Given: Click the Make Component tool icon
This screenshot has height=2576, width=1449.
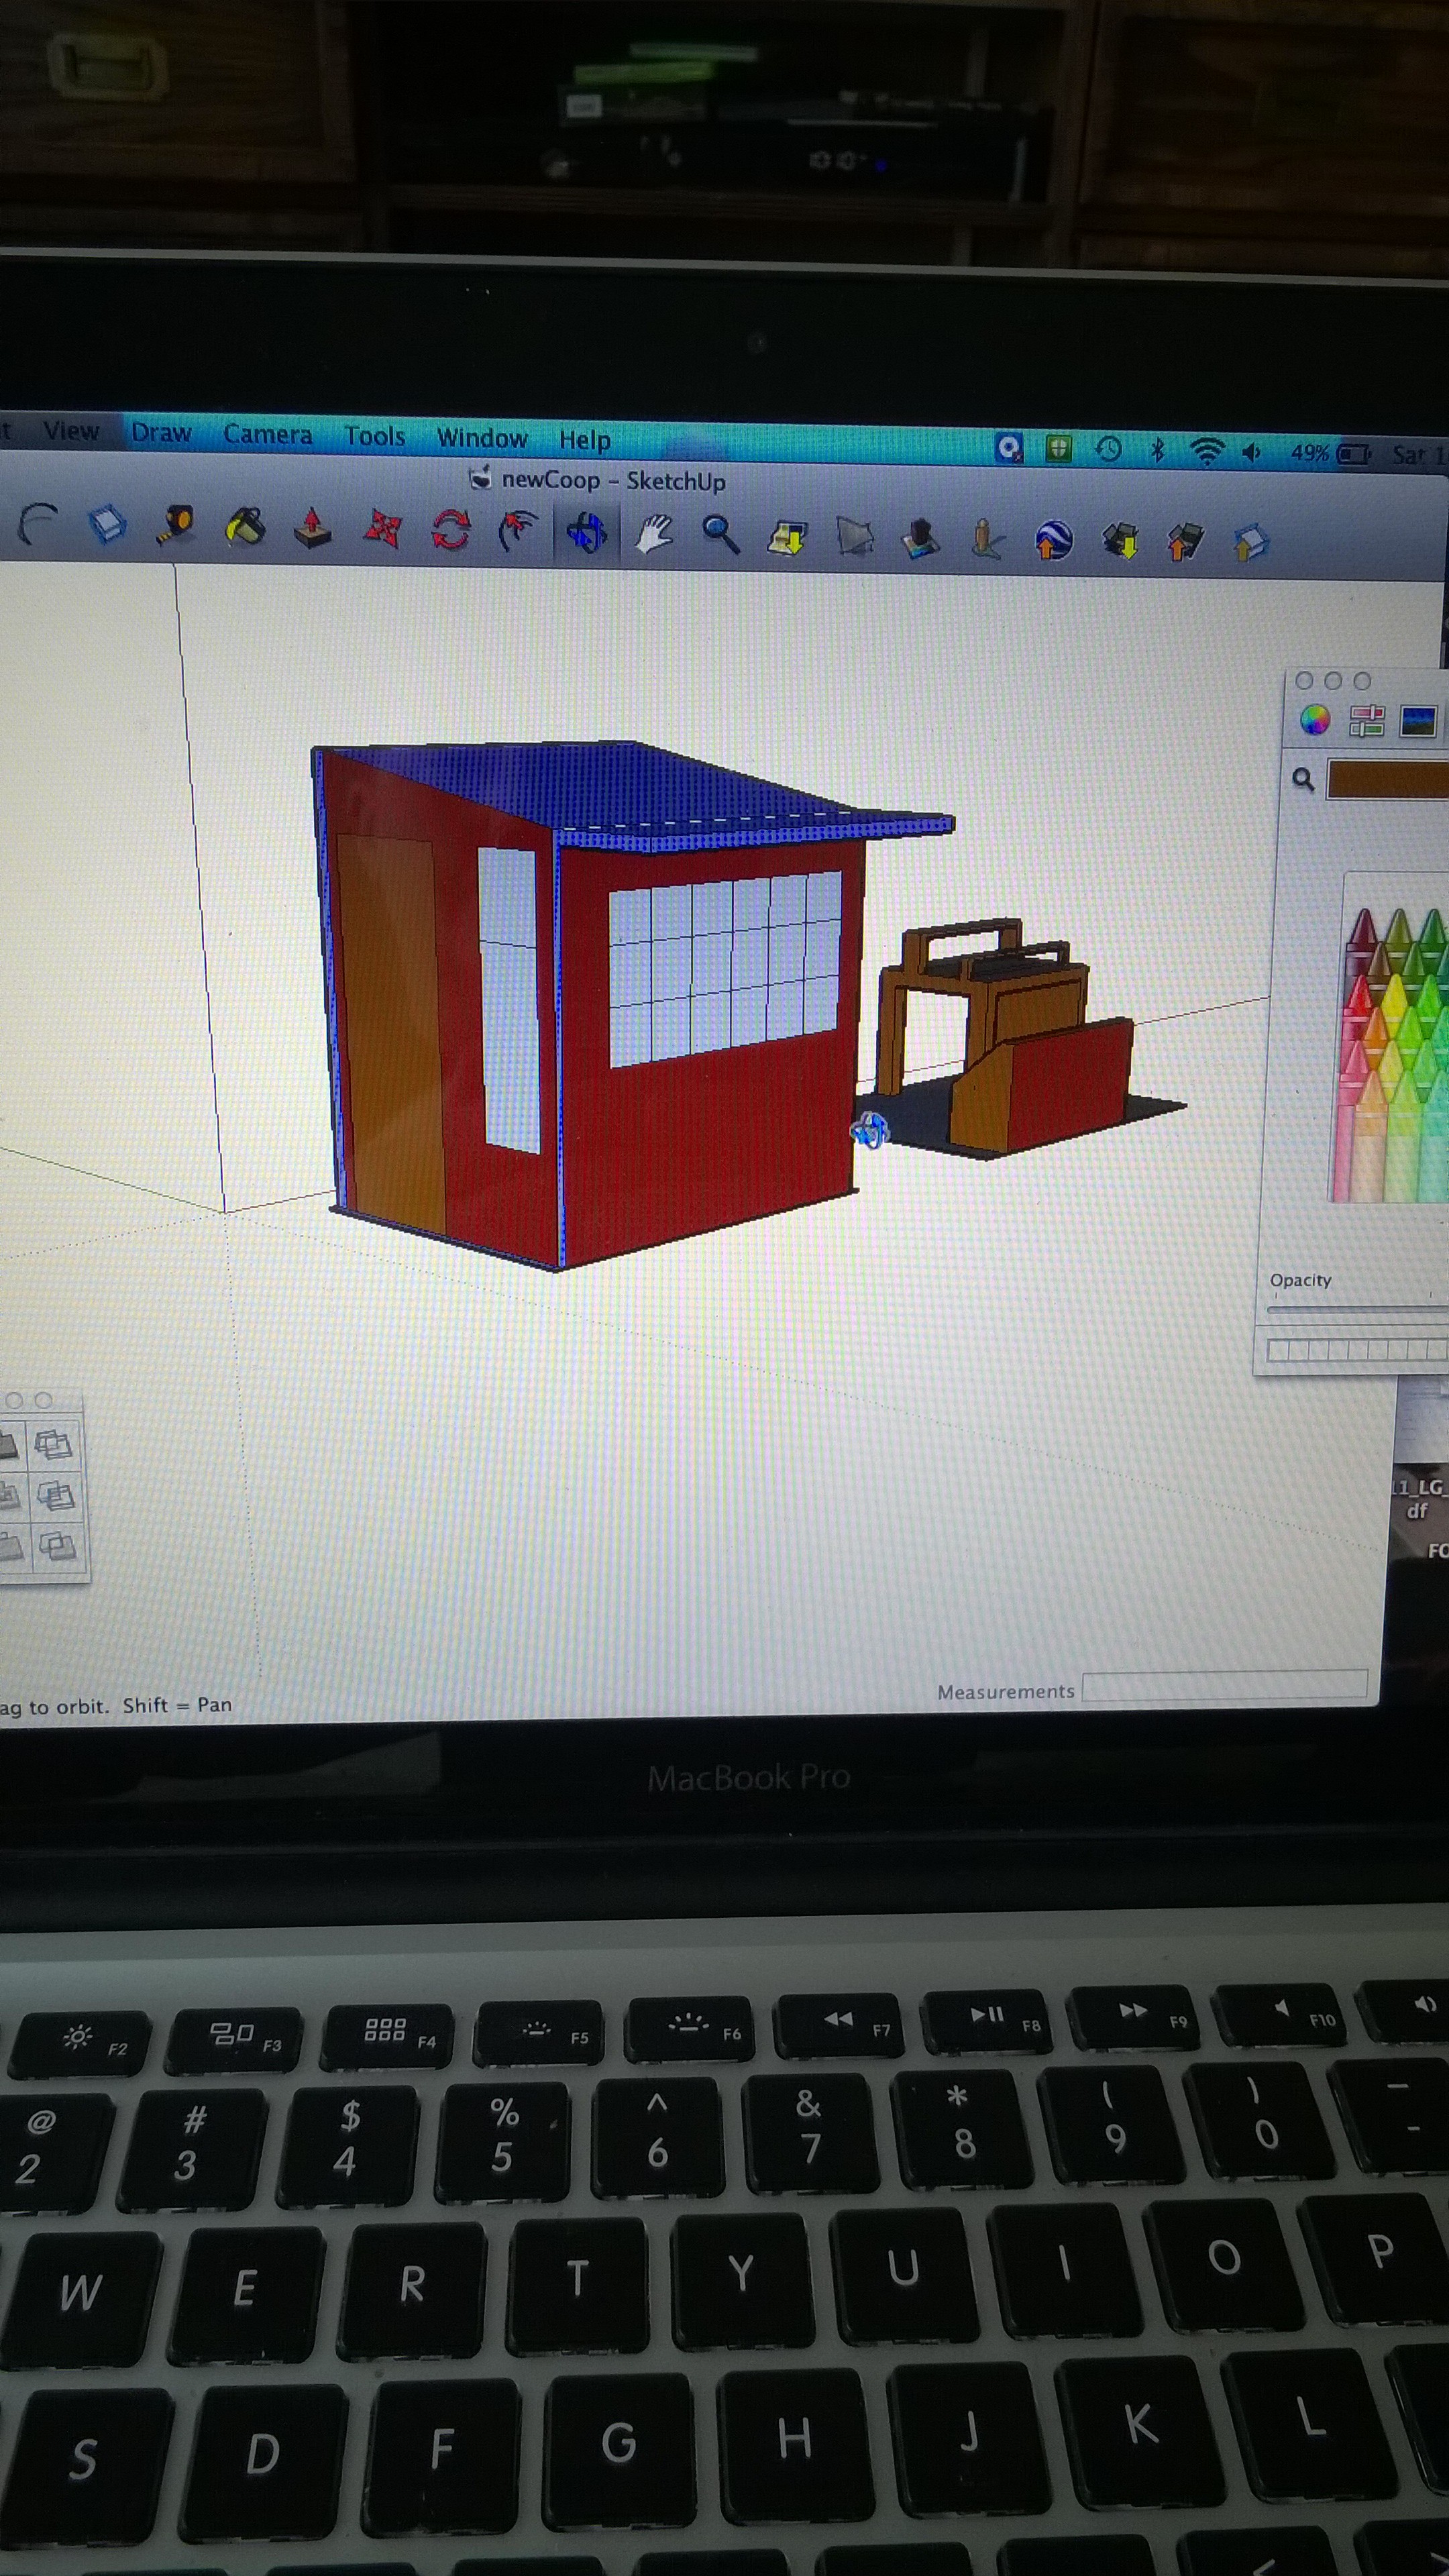Looking at the screenshot, I should 107,525.
